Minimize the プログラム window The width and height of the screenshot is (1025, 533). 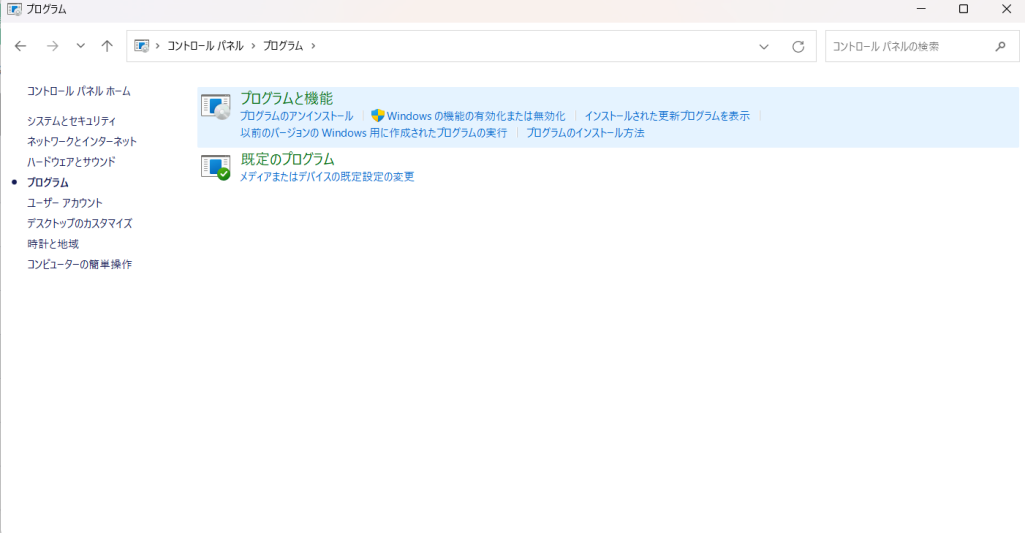pos(921,9)
